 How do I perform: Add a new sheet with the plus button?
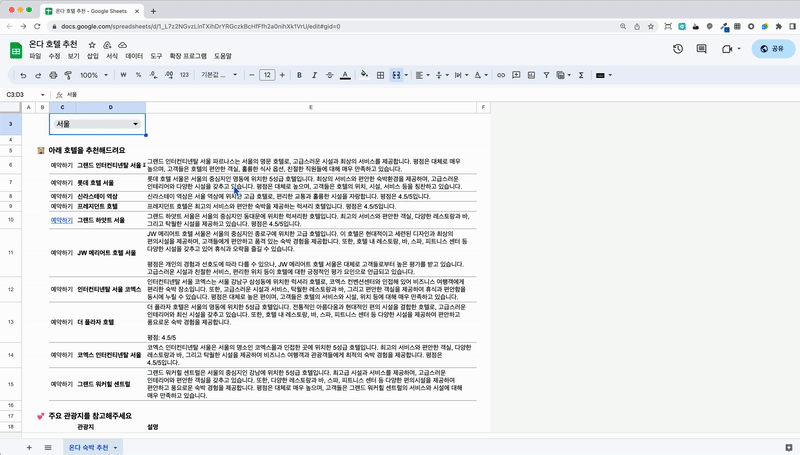(29, 447)
